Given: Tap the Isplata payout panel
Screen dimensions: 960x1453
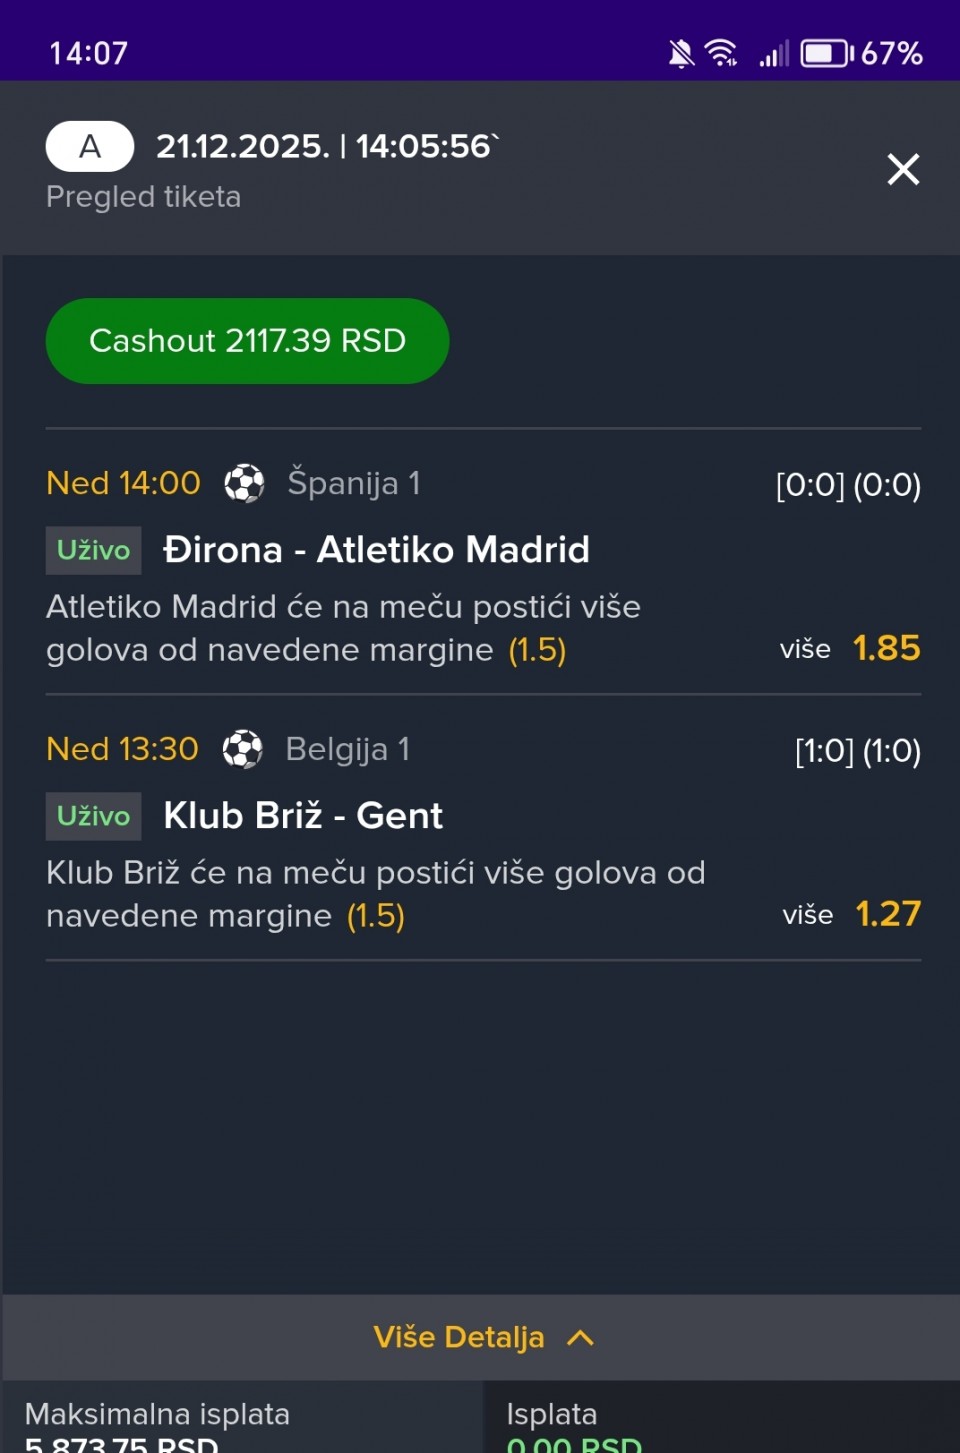Looking at the screenshot, I should (722, 1420).
